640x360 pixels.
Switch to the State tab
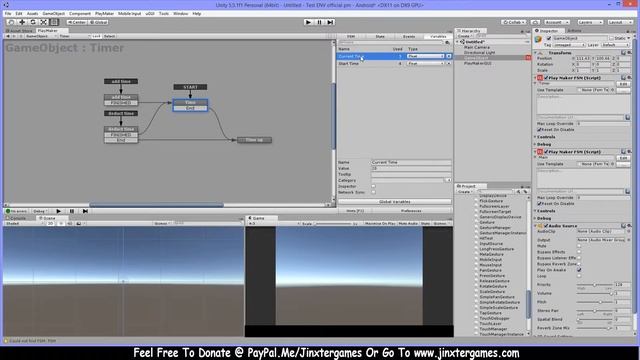click(380, 36)
